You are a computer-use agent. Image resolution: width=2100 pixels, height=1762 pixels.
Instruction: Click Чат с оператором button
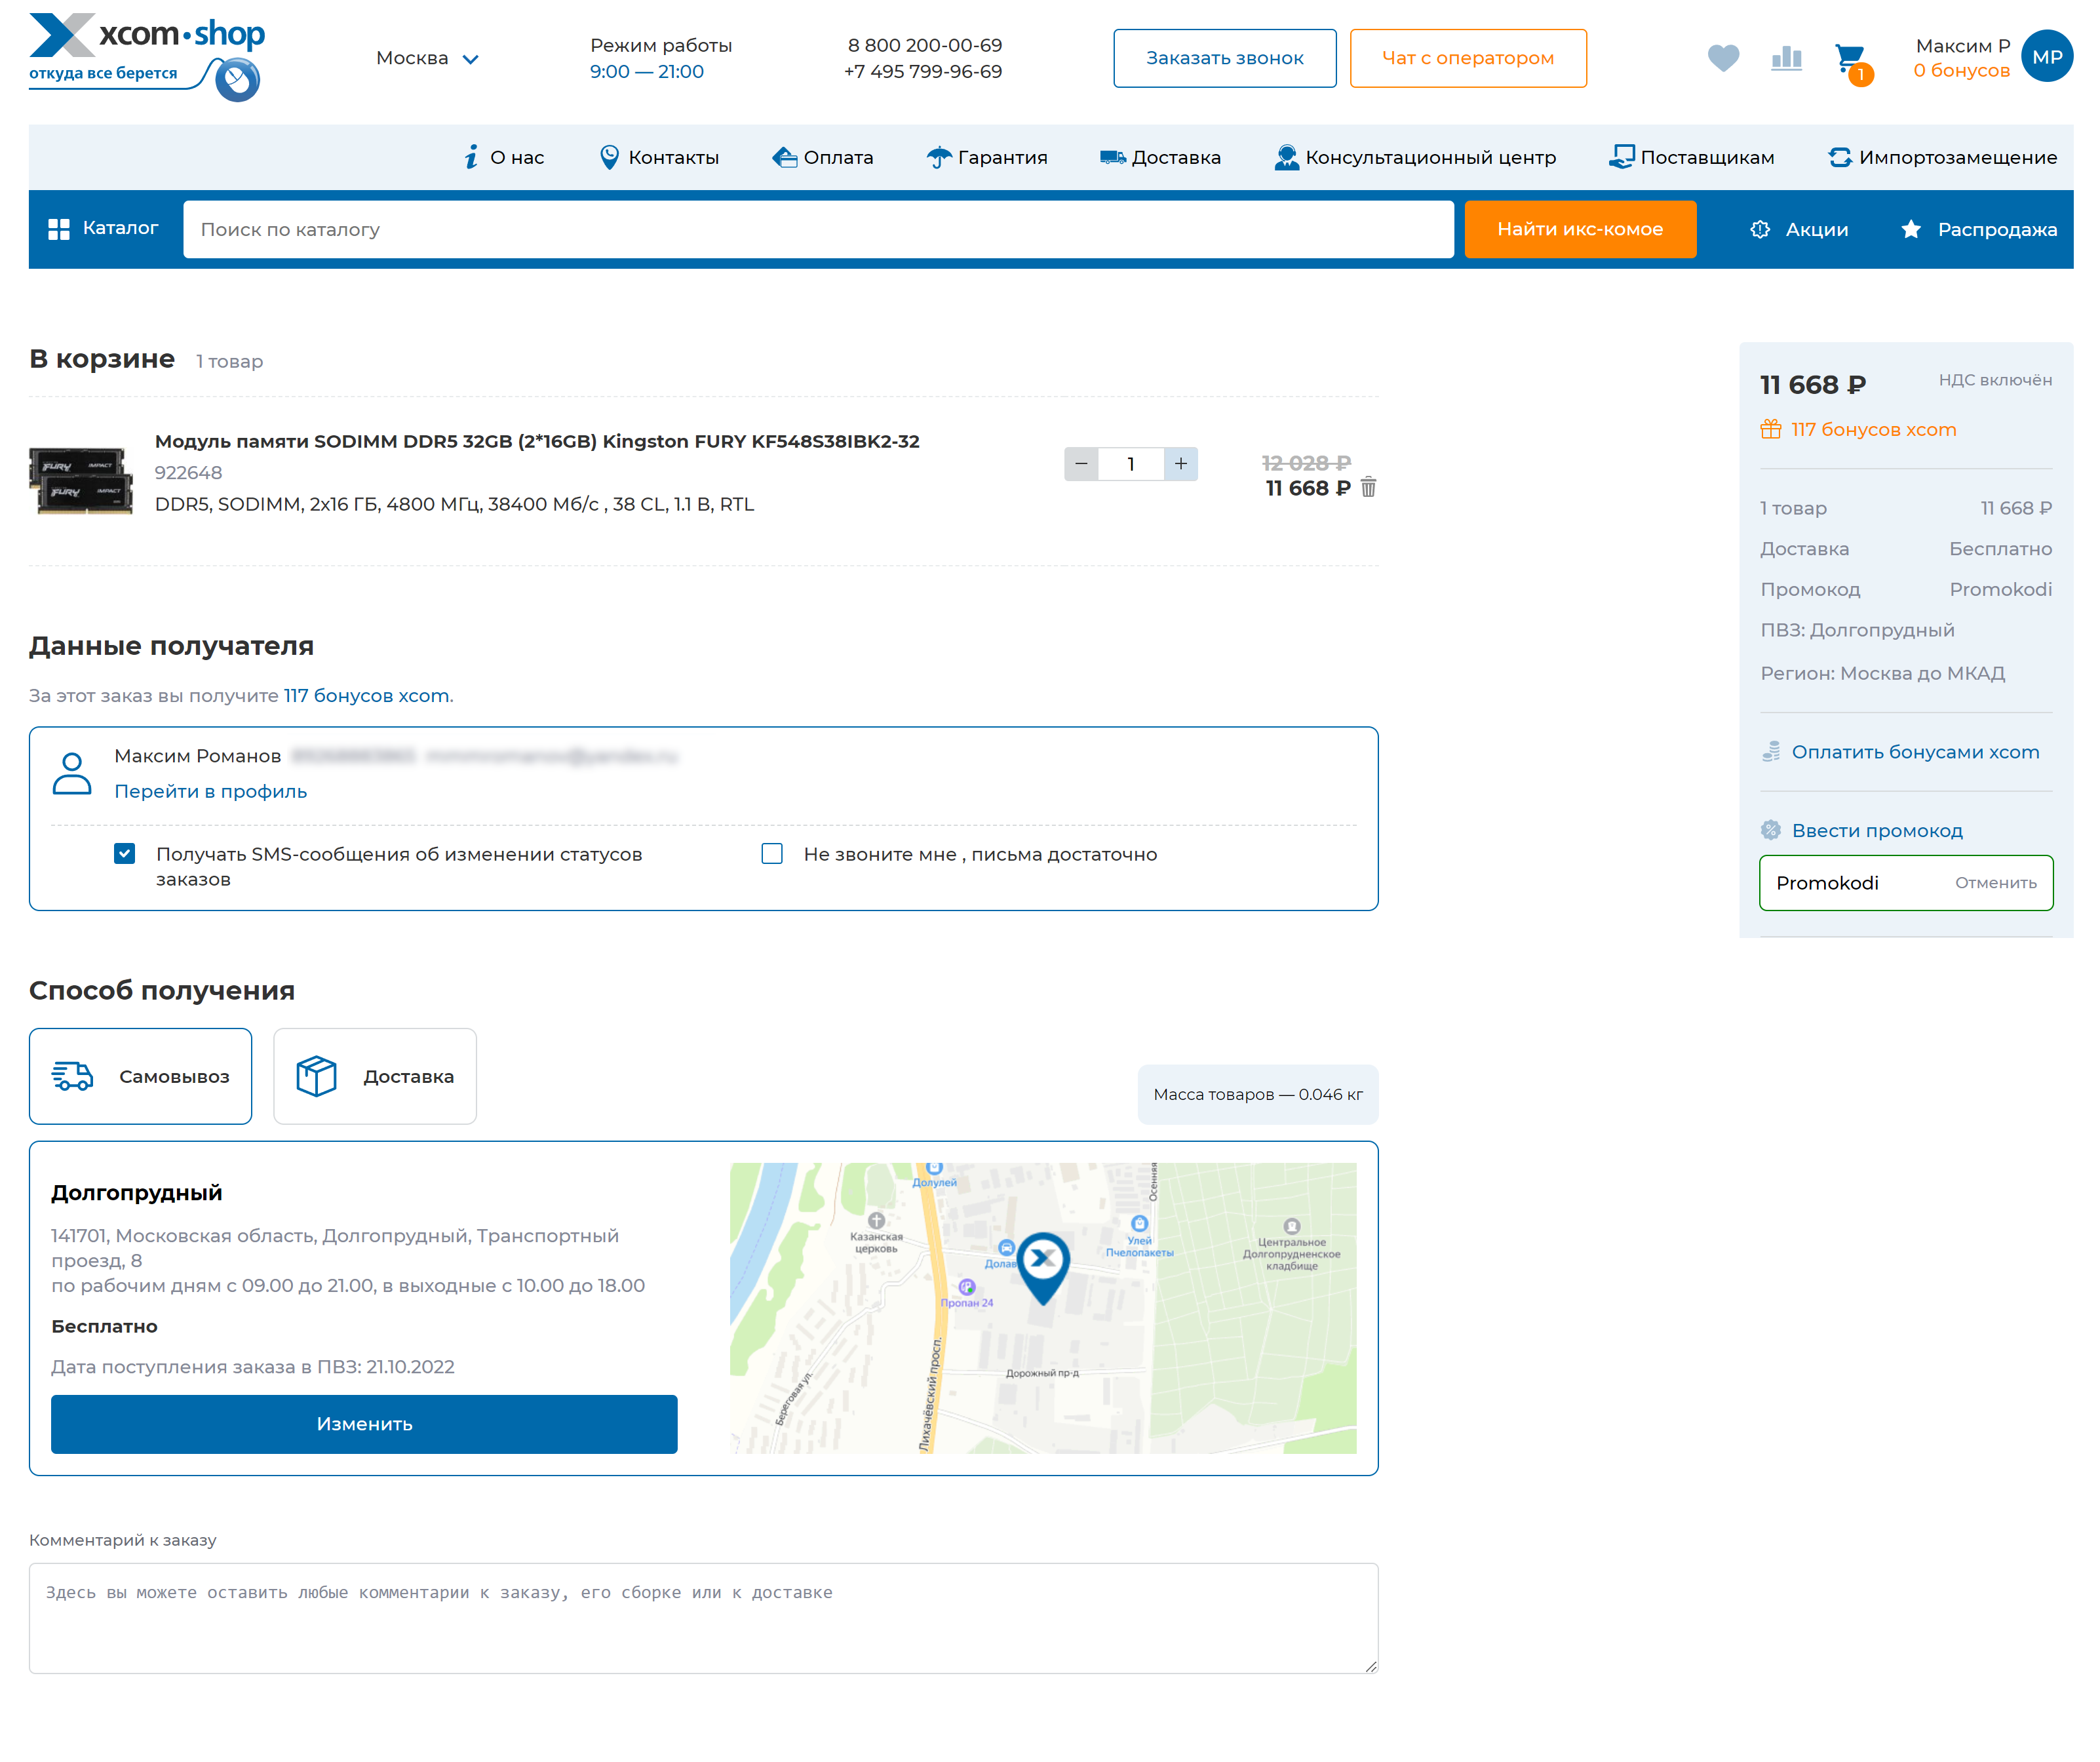pos(1468,58)
